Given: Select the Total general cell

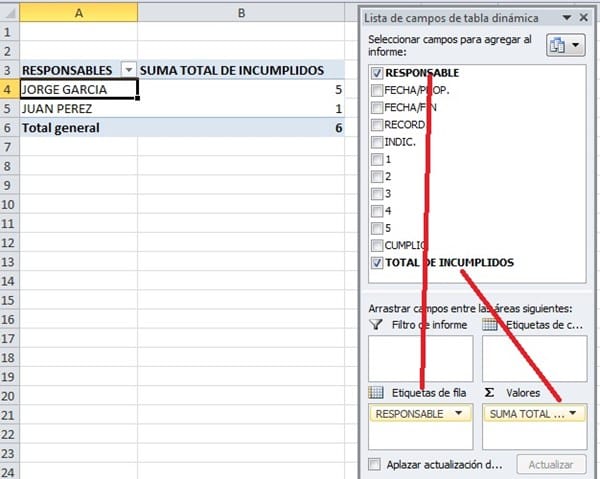Looking at the screenshot, I should pos(78,128).
